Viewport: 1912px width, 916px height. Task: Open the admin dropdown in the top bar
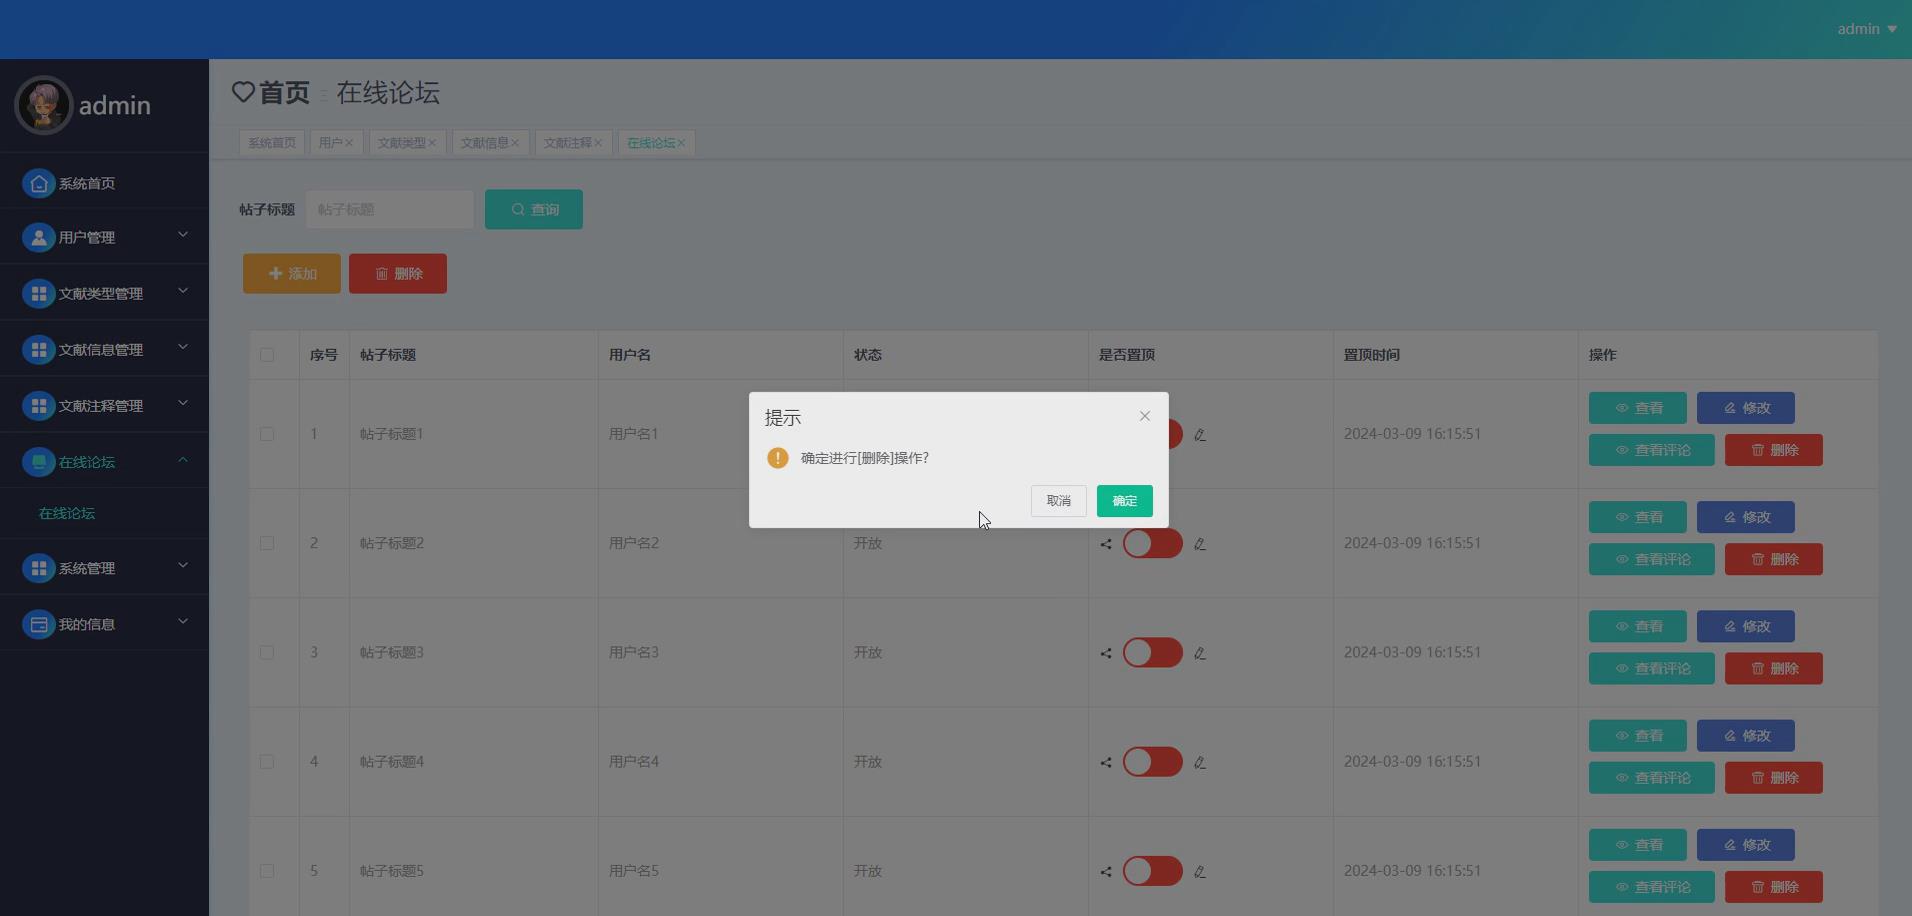1867,29
